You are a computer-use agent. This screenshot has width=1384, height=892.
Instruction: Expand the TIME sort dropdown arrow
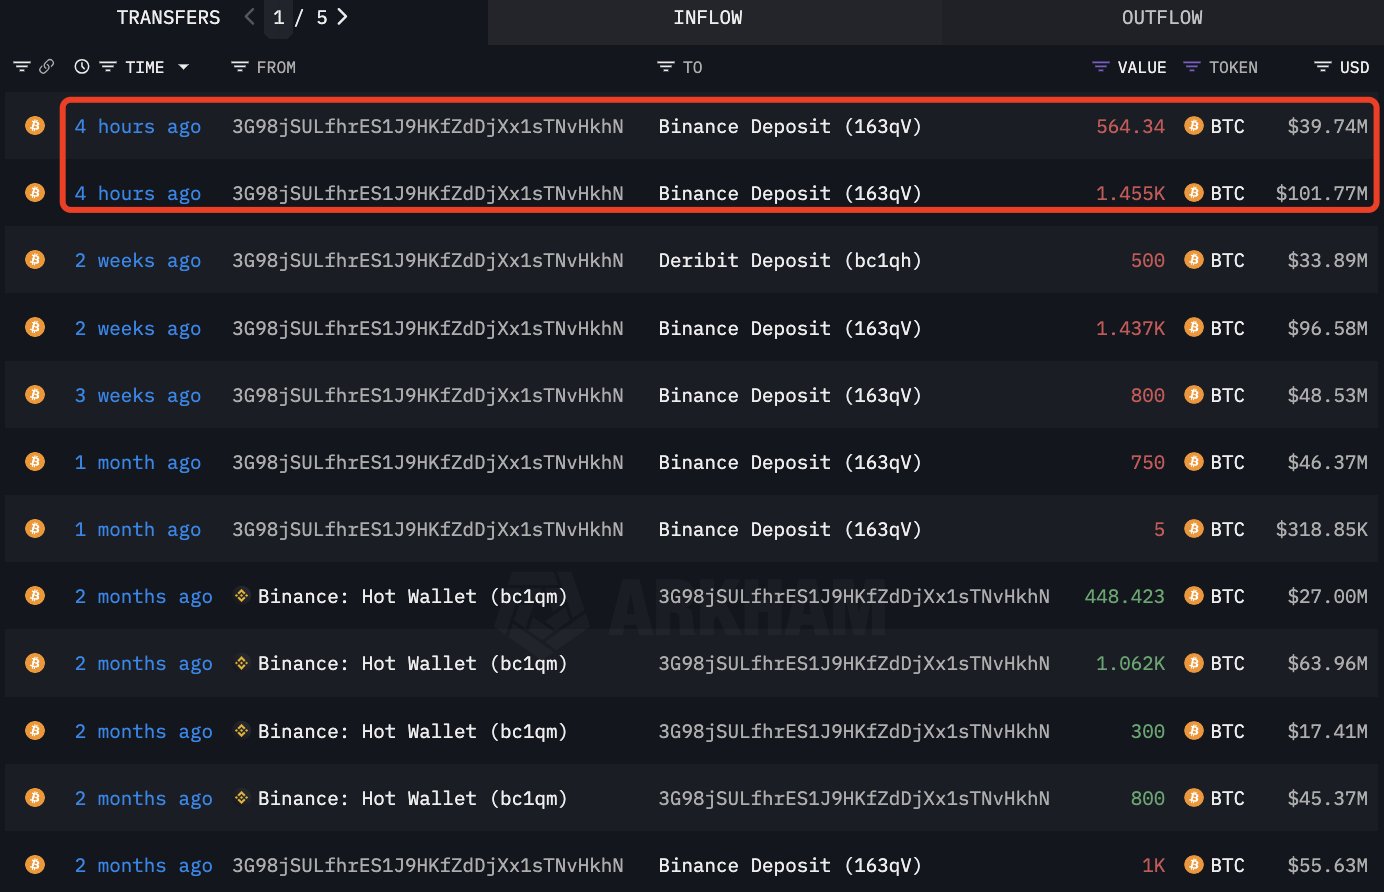(x=183, y=67)
